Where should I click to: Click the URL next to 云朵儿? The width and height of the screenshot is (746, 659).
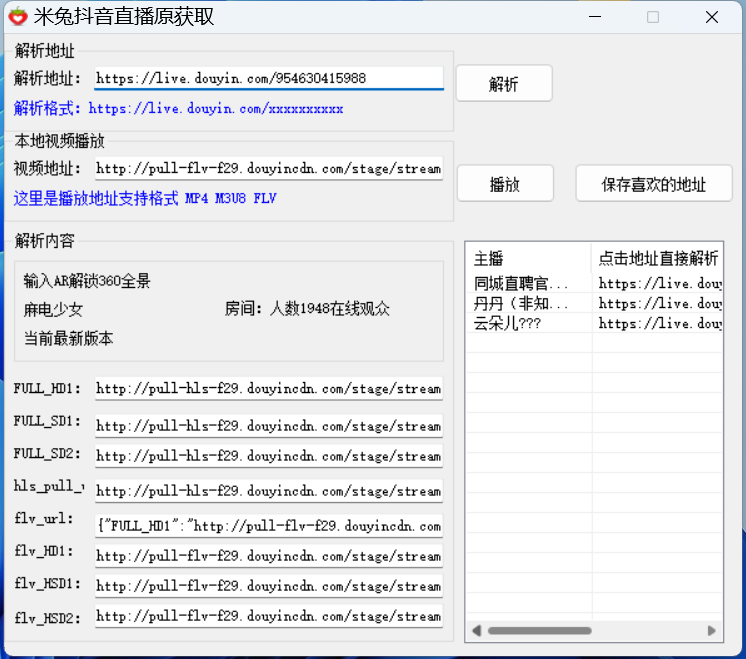(x=660, y=324)
